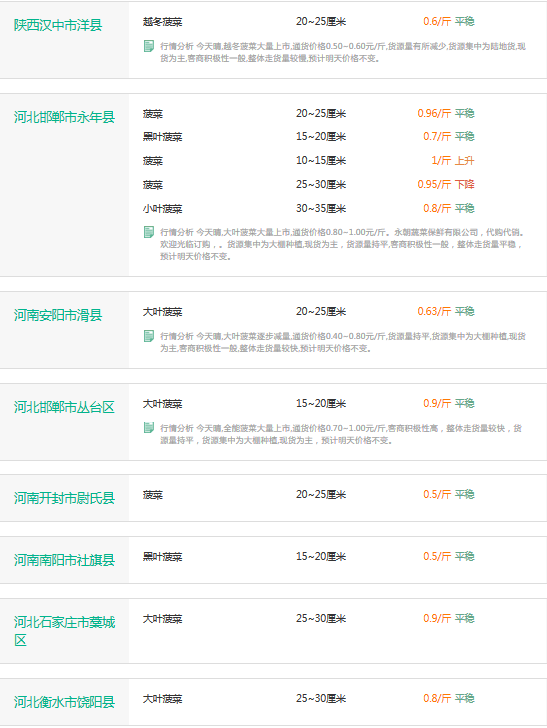Open the 河南南阳市社旗县 region link
Image resolution: width=547 pixels, height=728 pixels.
pos(64,560)
